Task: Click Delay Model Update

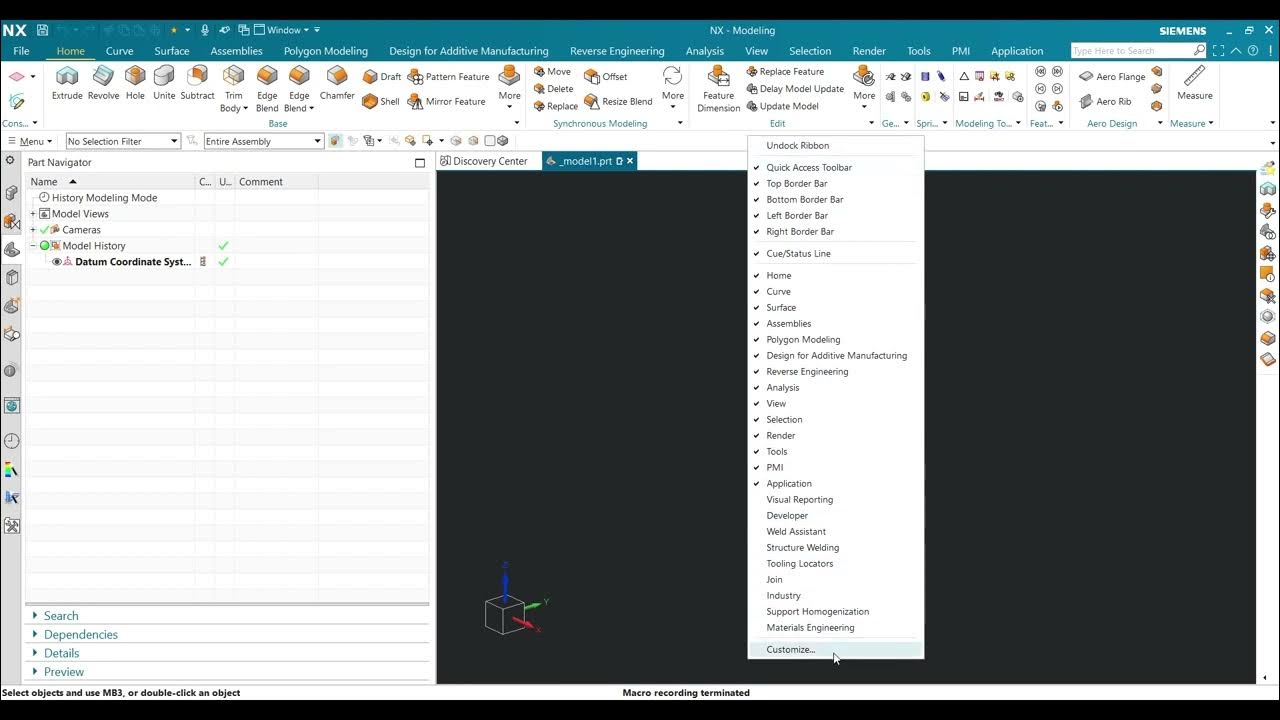Action: point(795,89)
